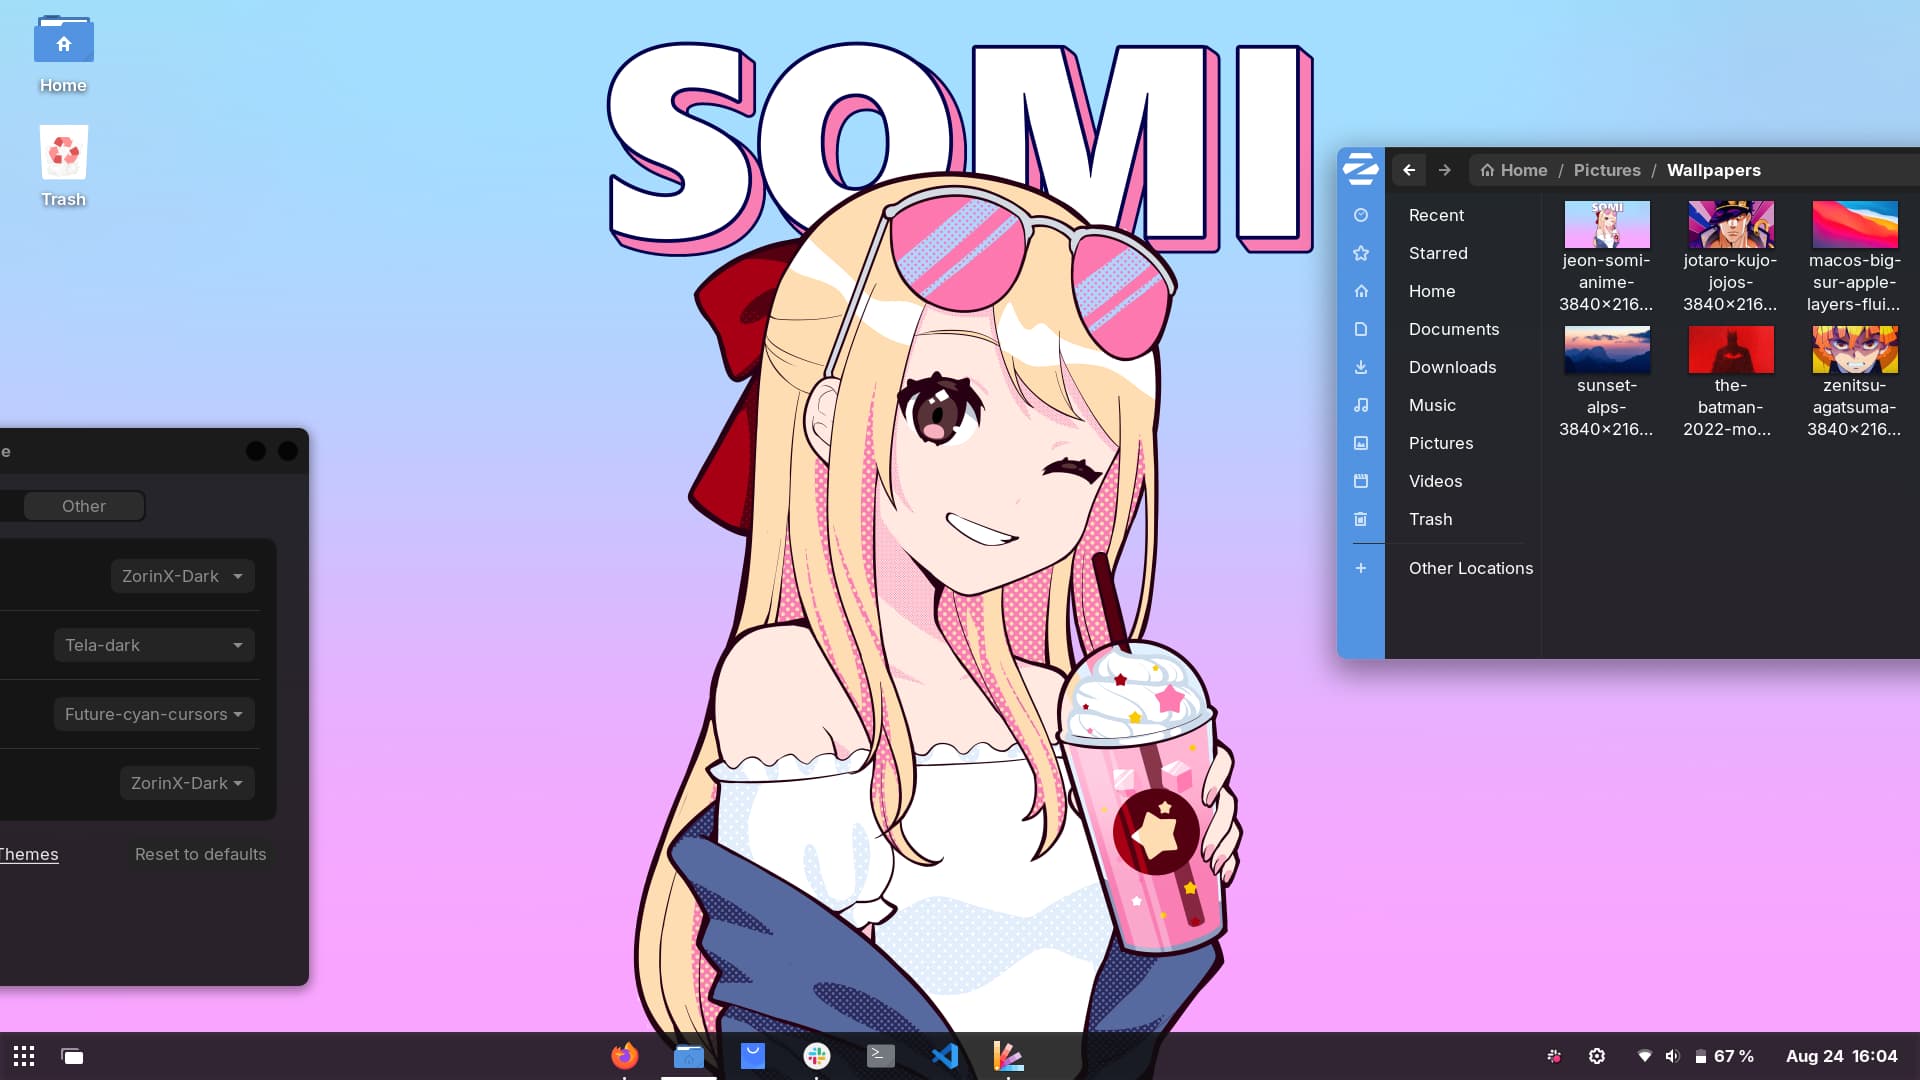
Task: Select Videos in Files sidebar
Action: coord(1435,481)
